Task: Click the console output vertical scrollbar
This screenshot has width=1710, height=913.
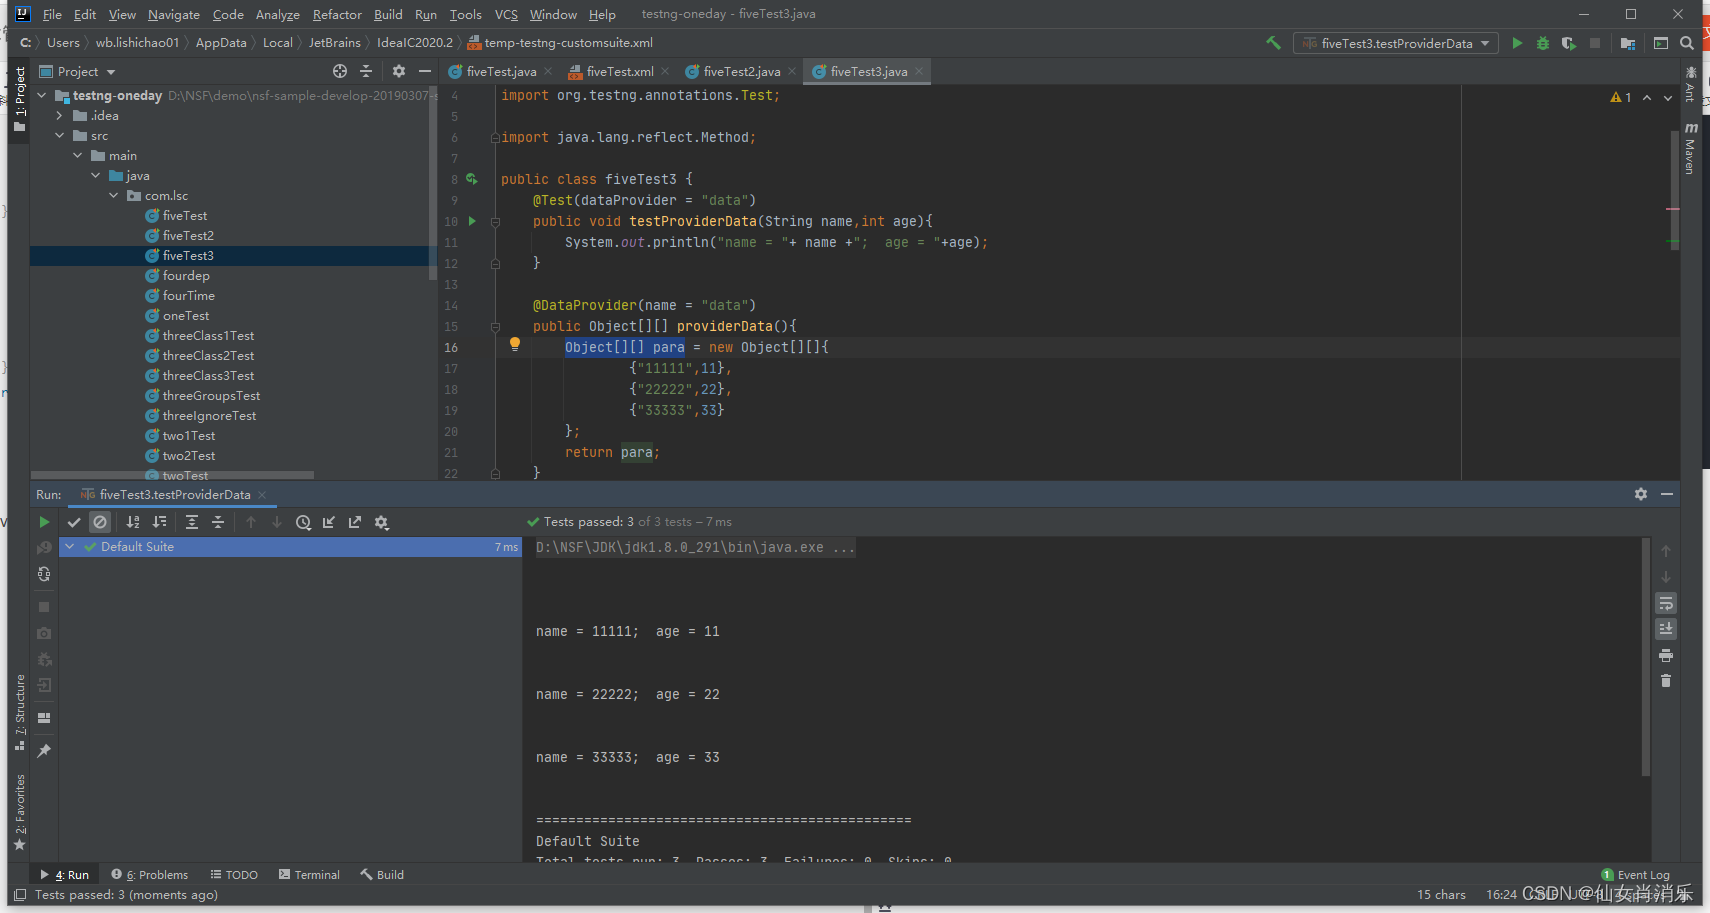Action: (x=1646, y=657)
